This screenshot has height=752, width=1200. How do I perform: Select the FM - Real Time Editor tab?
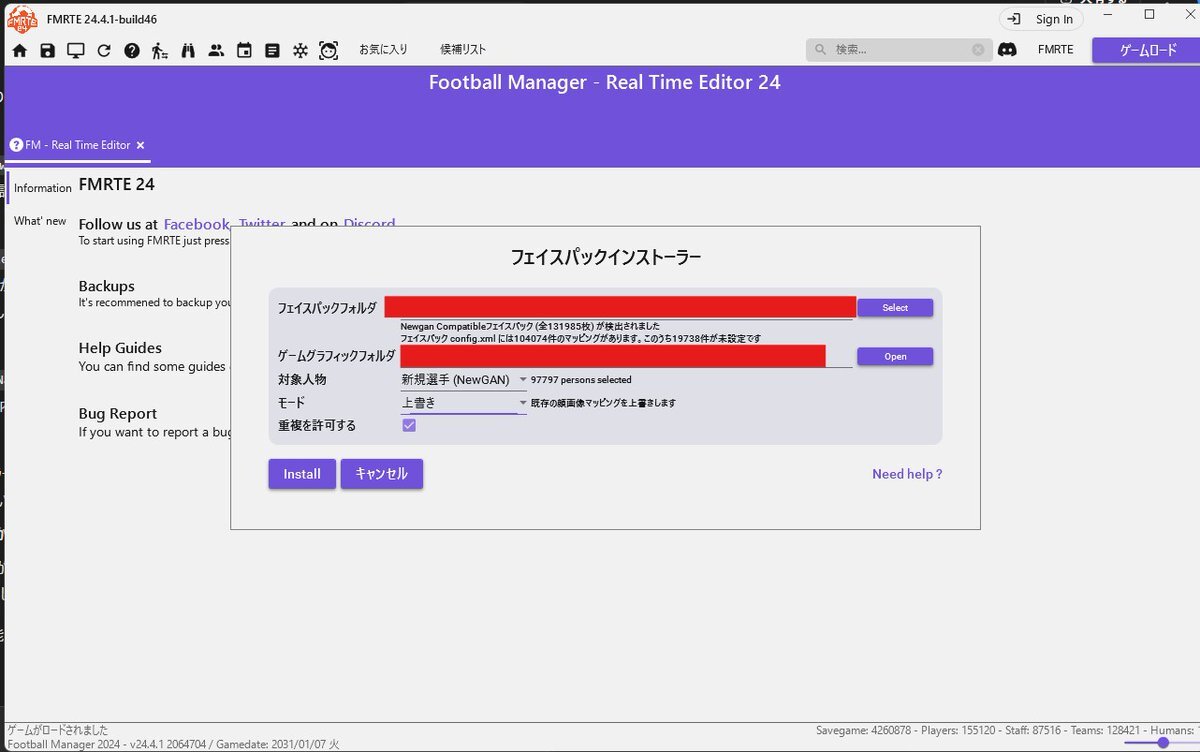pyautogui.click(x=78, y=145)
